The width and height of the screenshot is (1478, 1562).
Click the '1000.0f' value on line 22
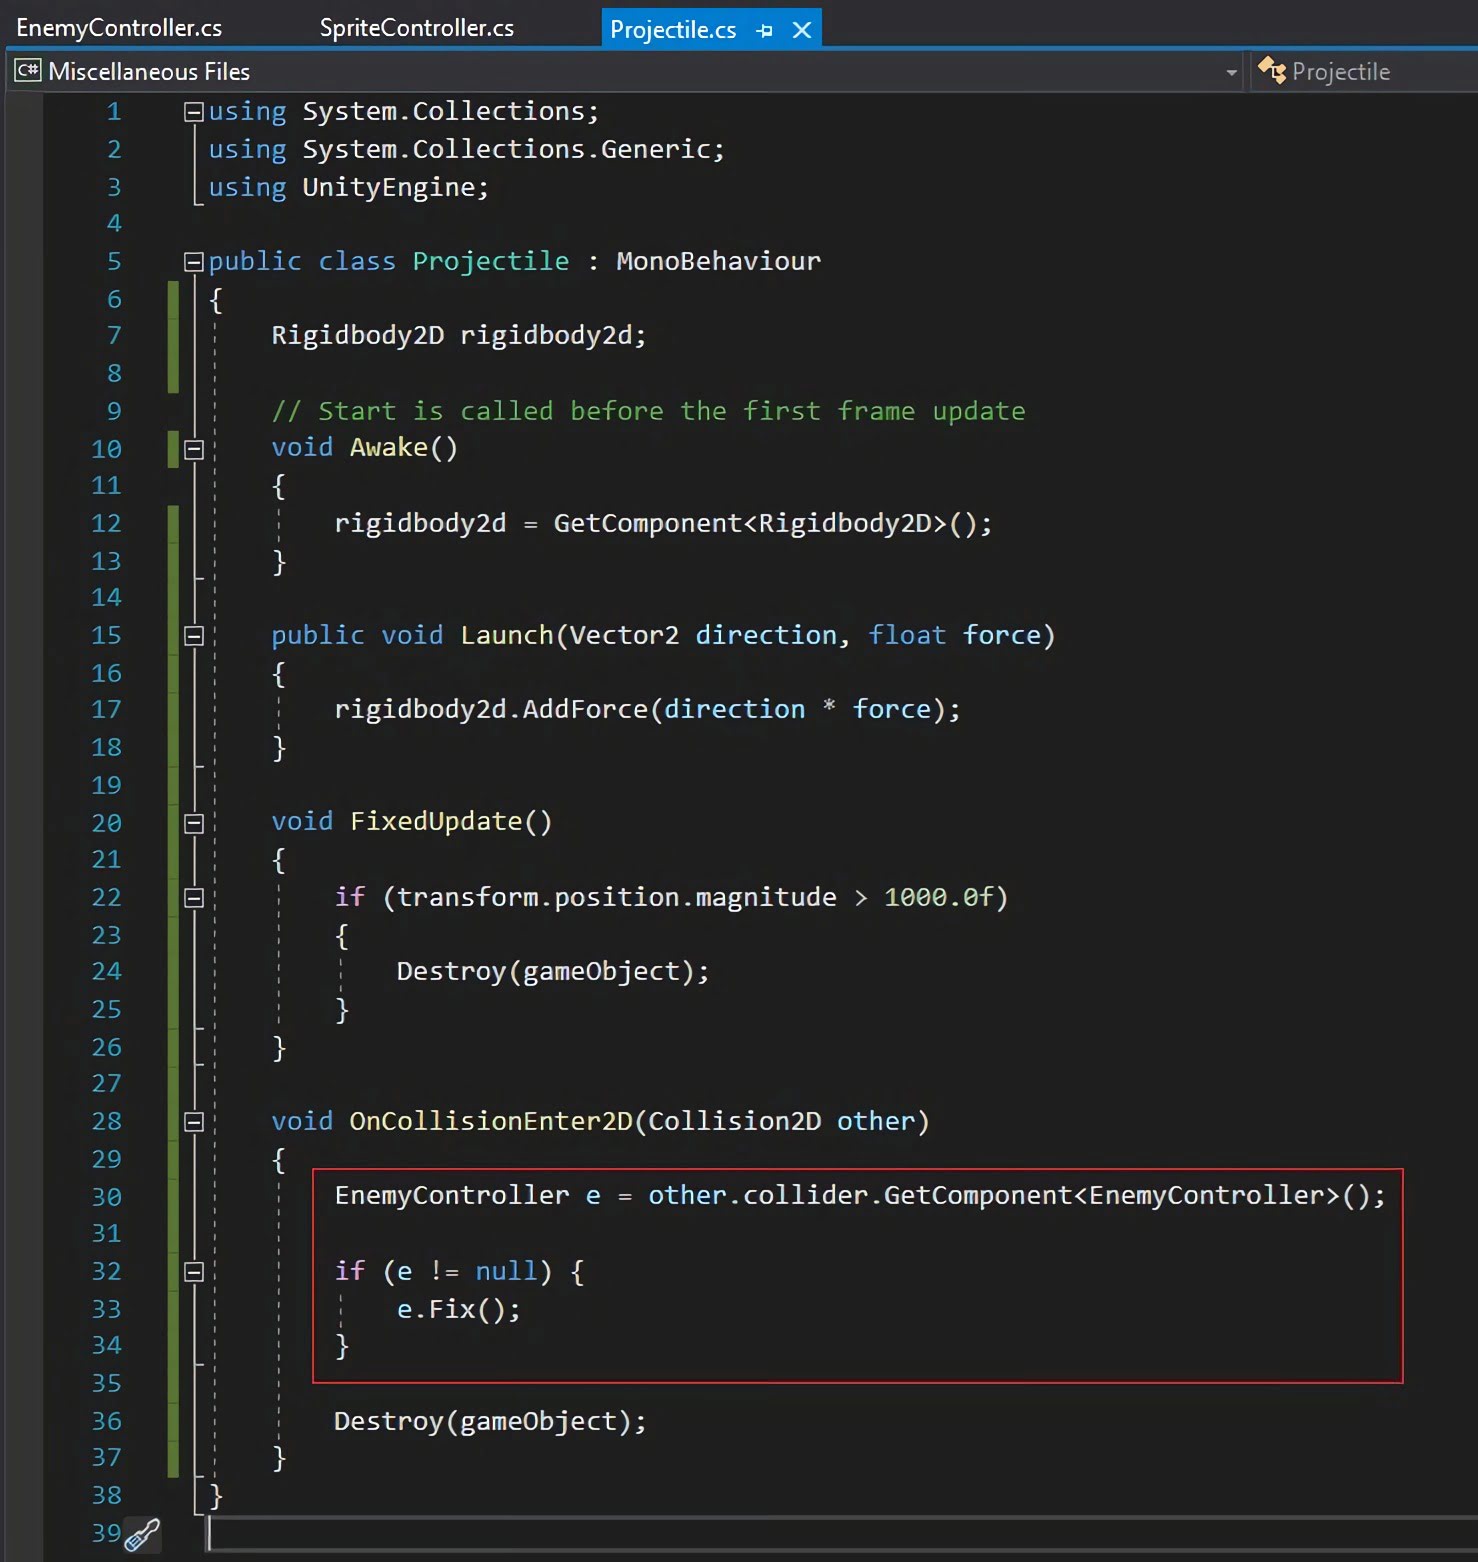click(938, 897)
